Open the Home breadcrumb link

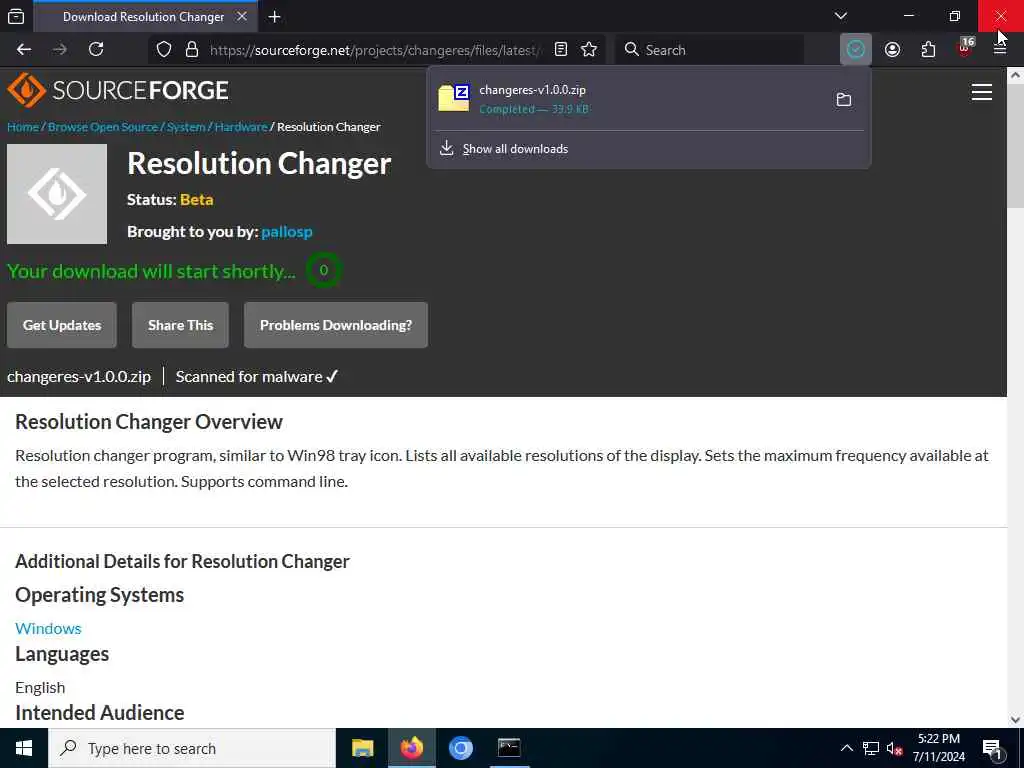point(23,127)
